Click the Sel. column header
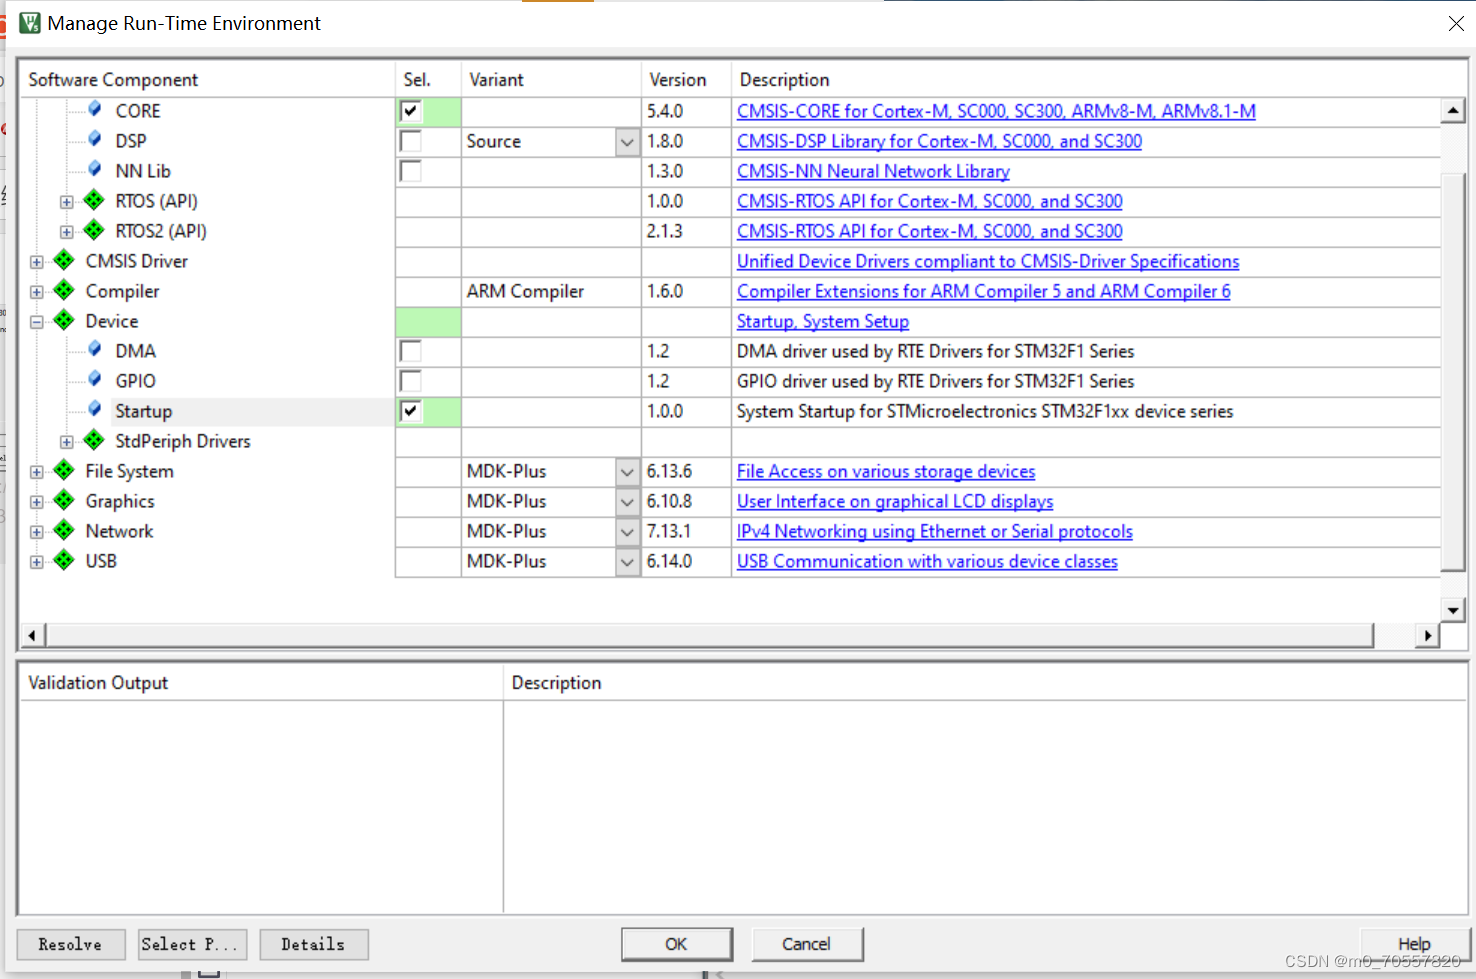The width and height of the screenshot is (1476, 979). [x=428, y=80]
